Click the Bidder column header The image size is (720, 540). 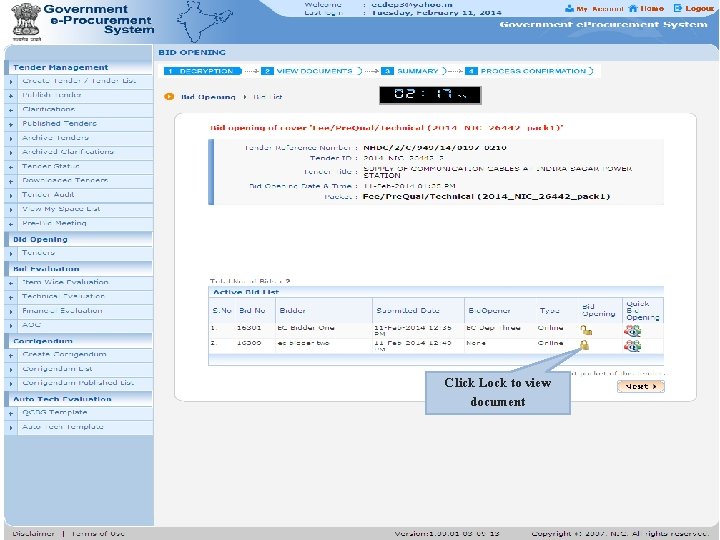pos(292,310)
